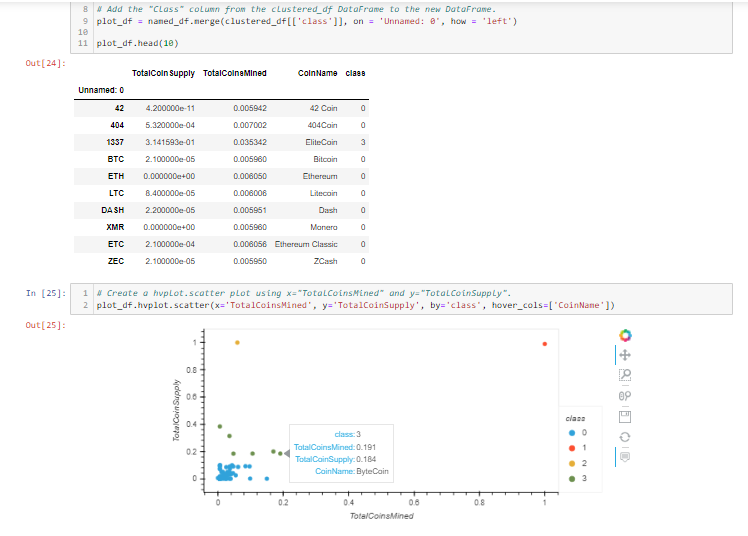Click the TotalCoinSupply y-axis label
The image size is (748, 536).
[x=177, y=410]
